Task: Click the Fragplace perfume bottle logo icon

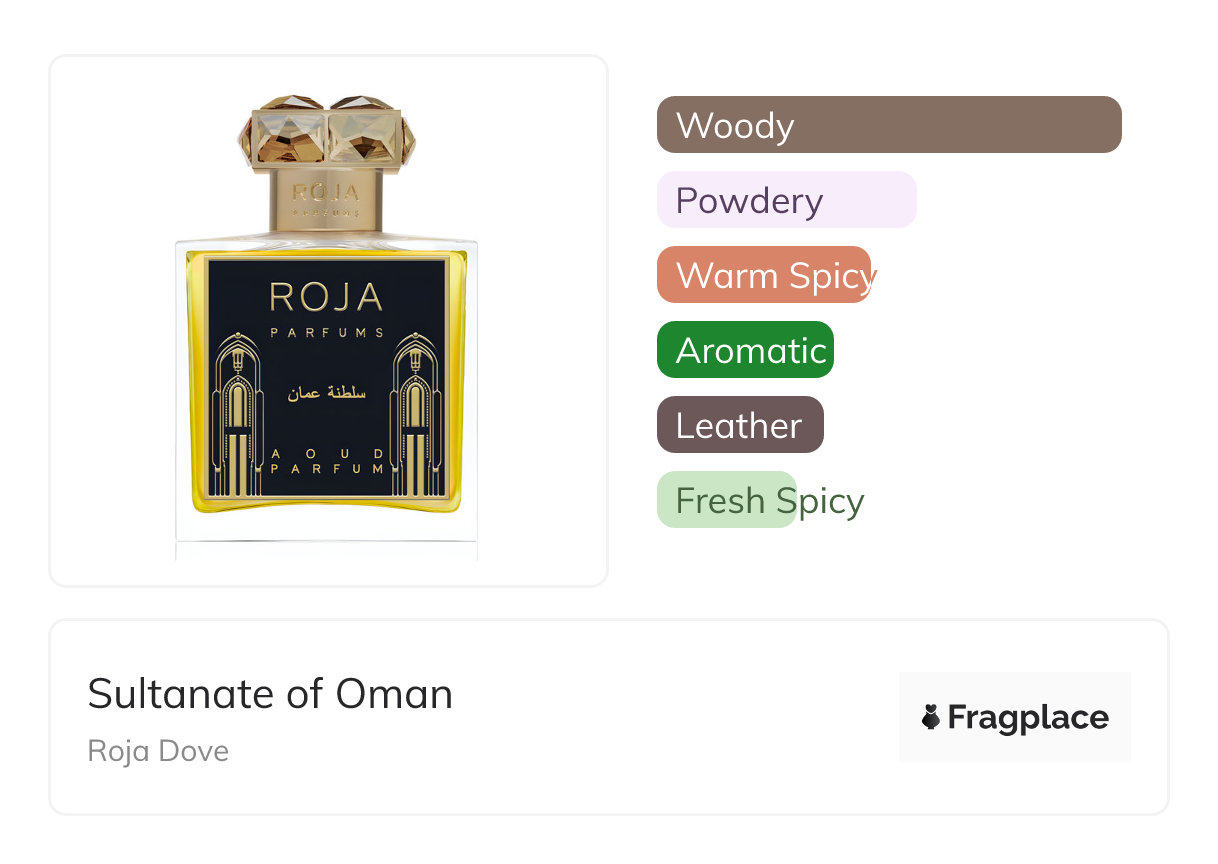Action: pyautogui.click(x=931, y=717)
